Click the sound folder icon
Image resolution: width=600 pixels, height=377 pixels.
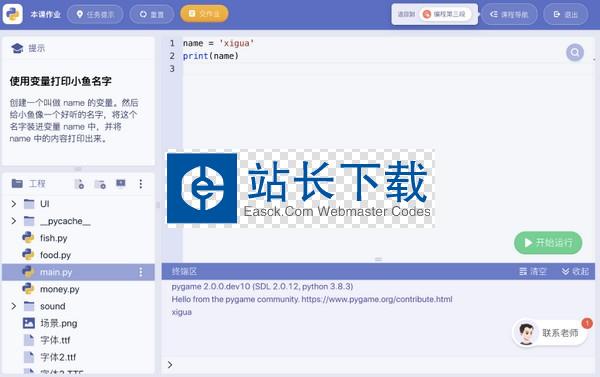29,306
